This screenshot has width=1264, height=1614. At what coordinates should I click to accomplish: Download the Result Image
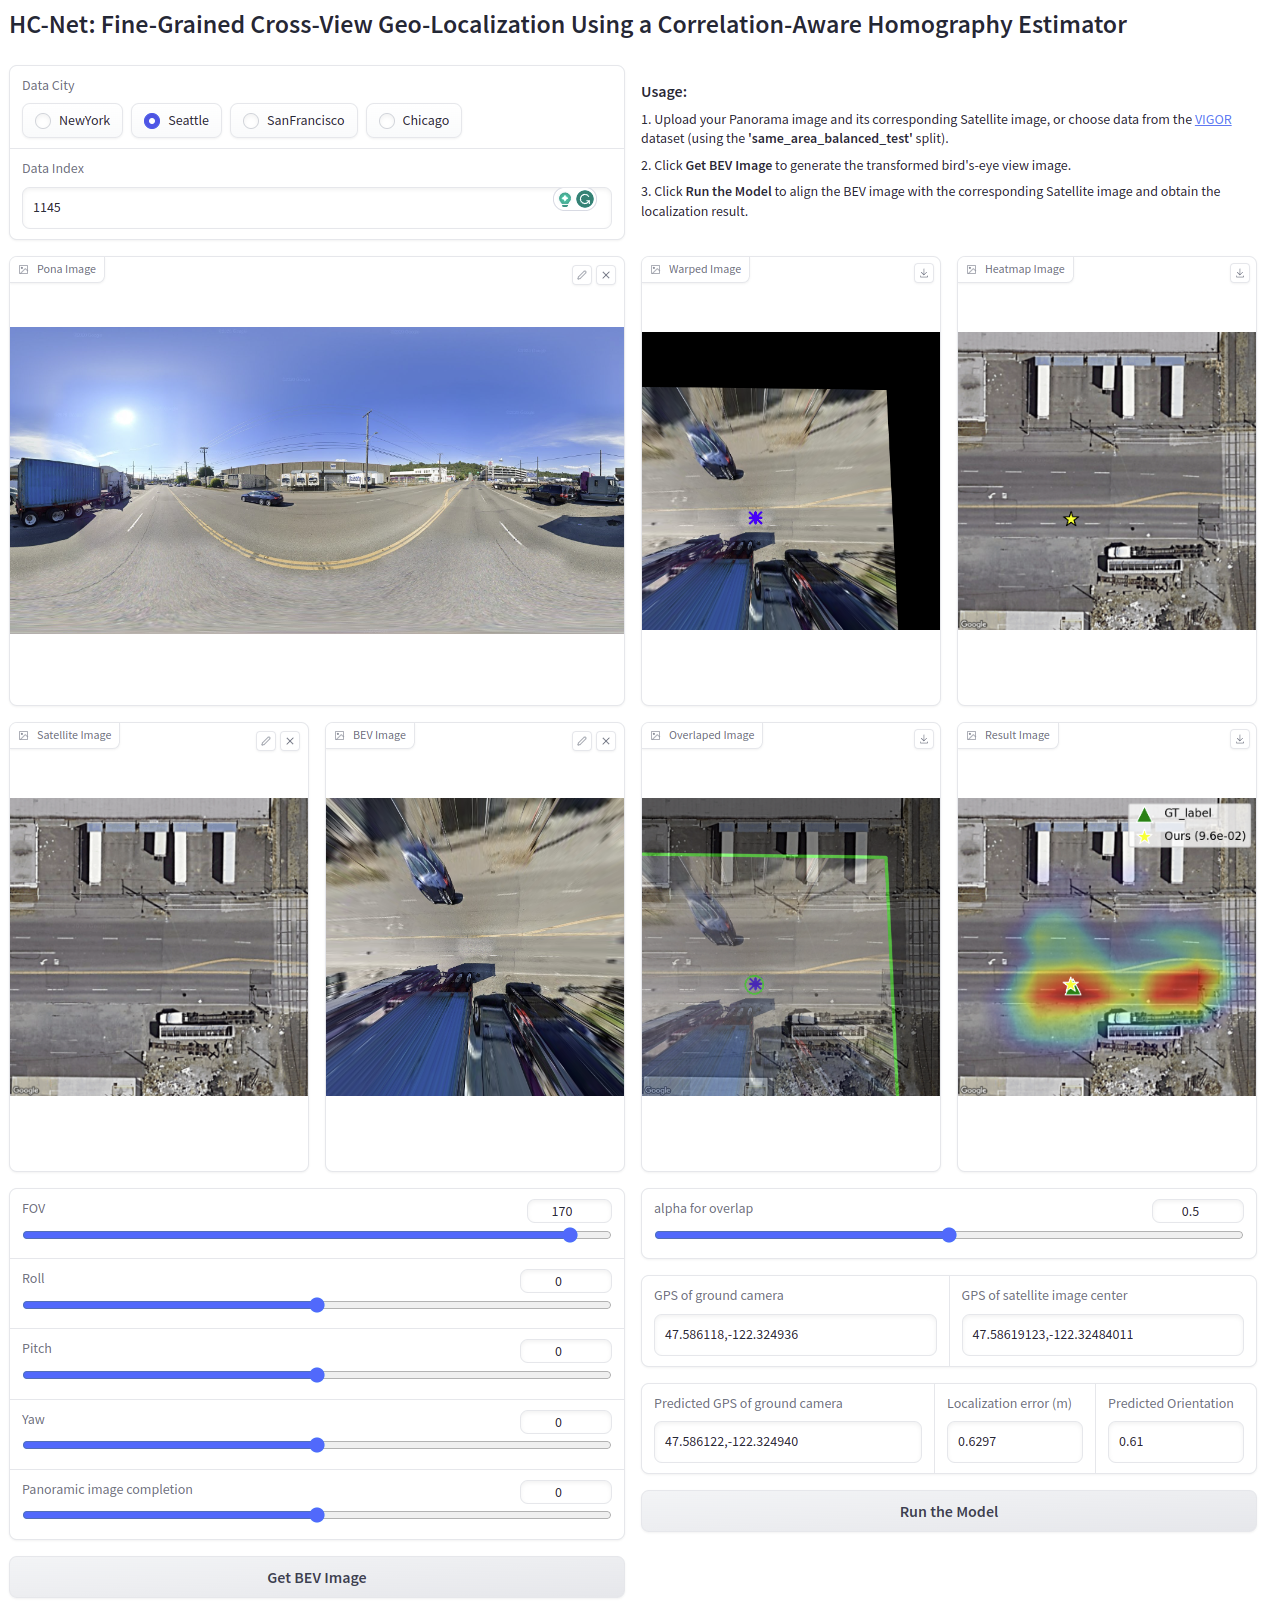(x=1240, y=739)
